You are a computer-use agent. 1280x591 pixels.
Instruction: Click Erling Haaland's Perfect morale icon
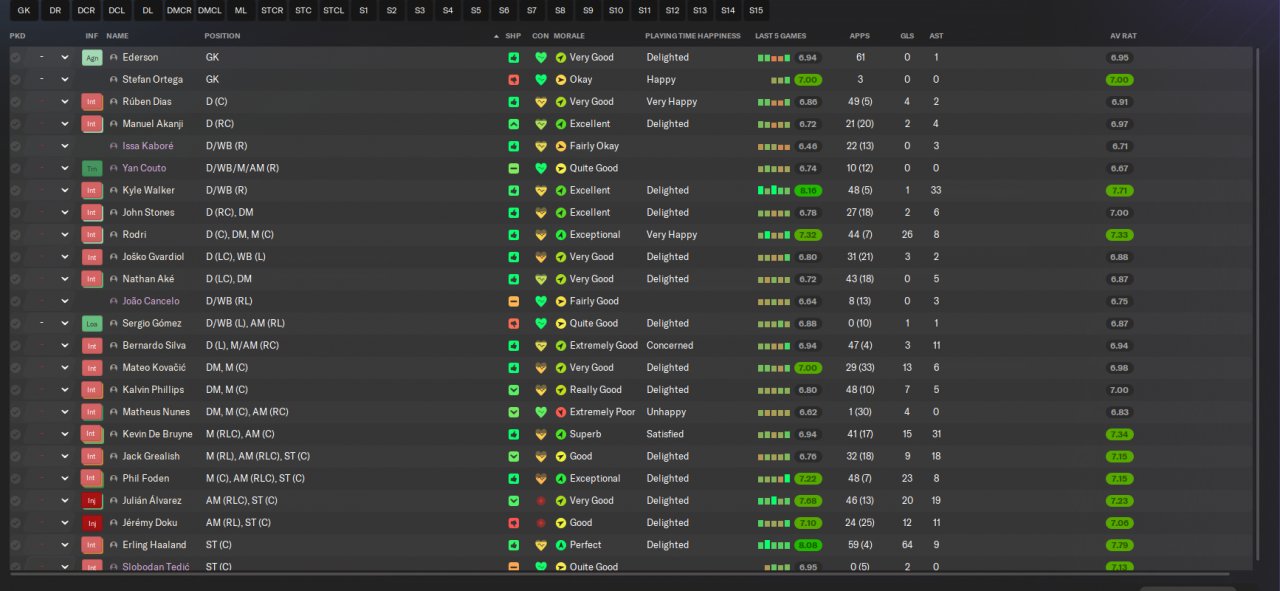(561, 545)
